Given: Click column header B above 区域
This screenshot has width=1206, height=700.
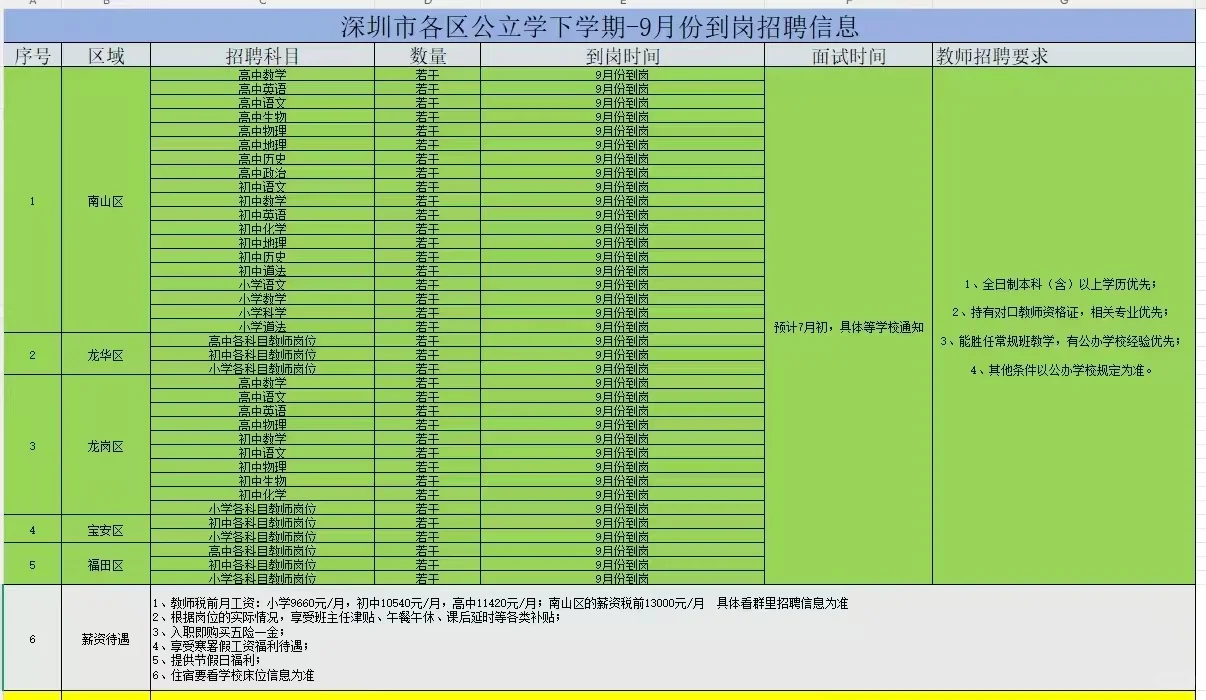Looking at the screenshot, I should click(104, 5).
